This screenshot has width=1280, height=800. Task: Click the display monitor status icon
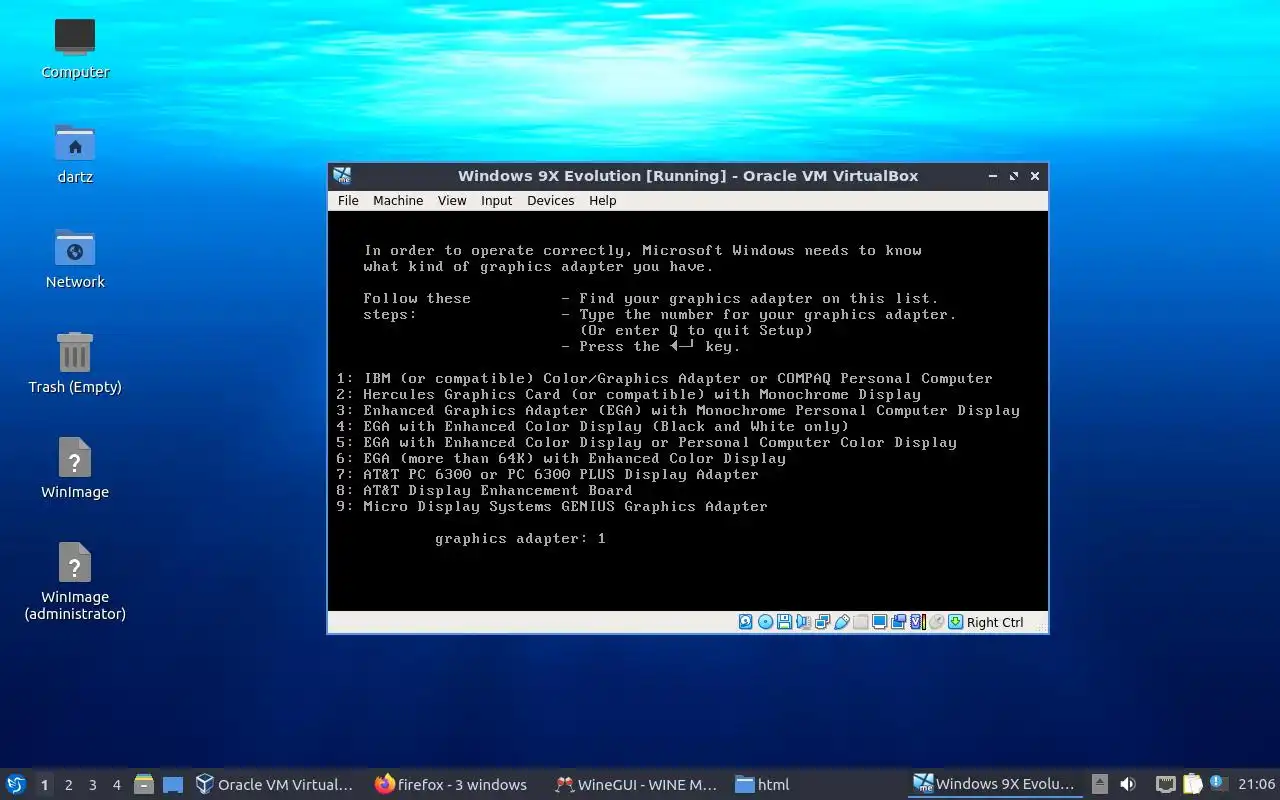(879, 622)
